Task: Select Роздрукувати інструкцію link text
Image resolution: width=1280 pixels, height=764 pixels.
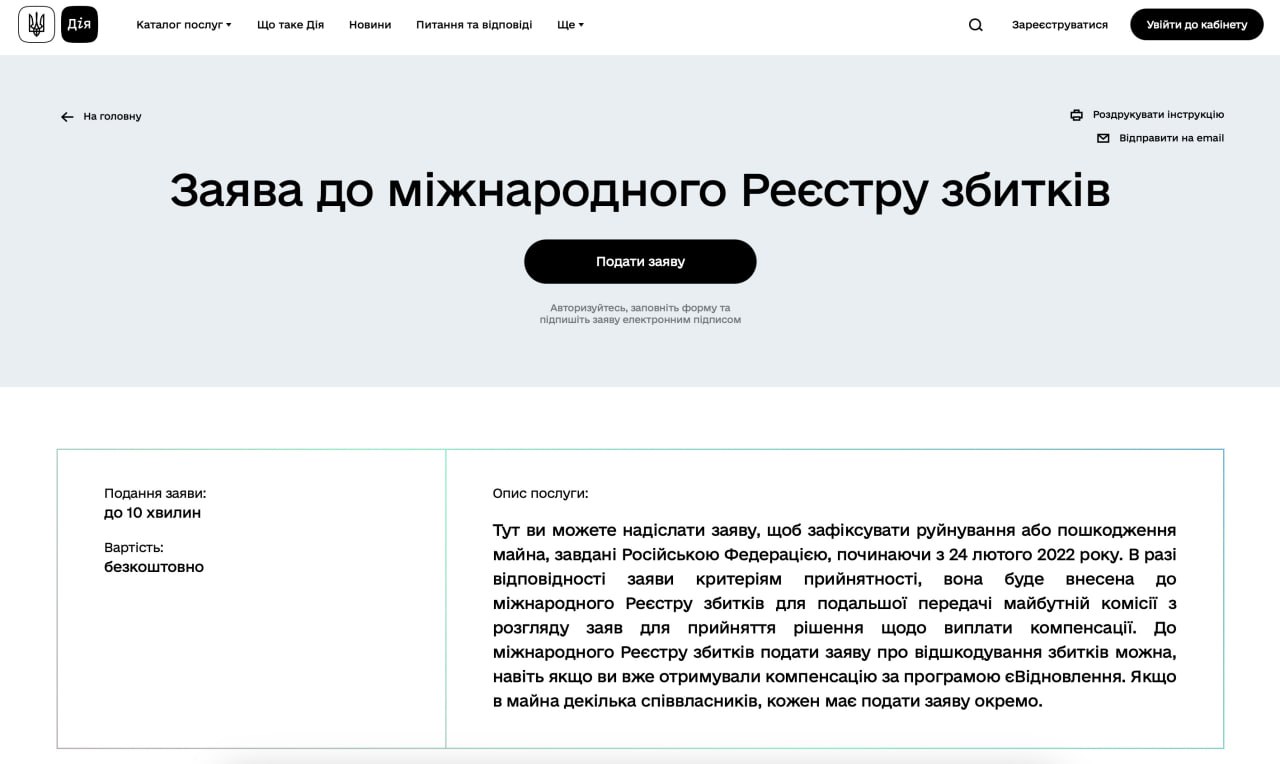Action: 1158,115
